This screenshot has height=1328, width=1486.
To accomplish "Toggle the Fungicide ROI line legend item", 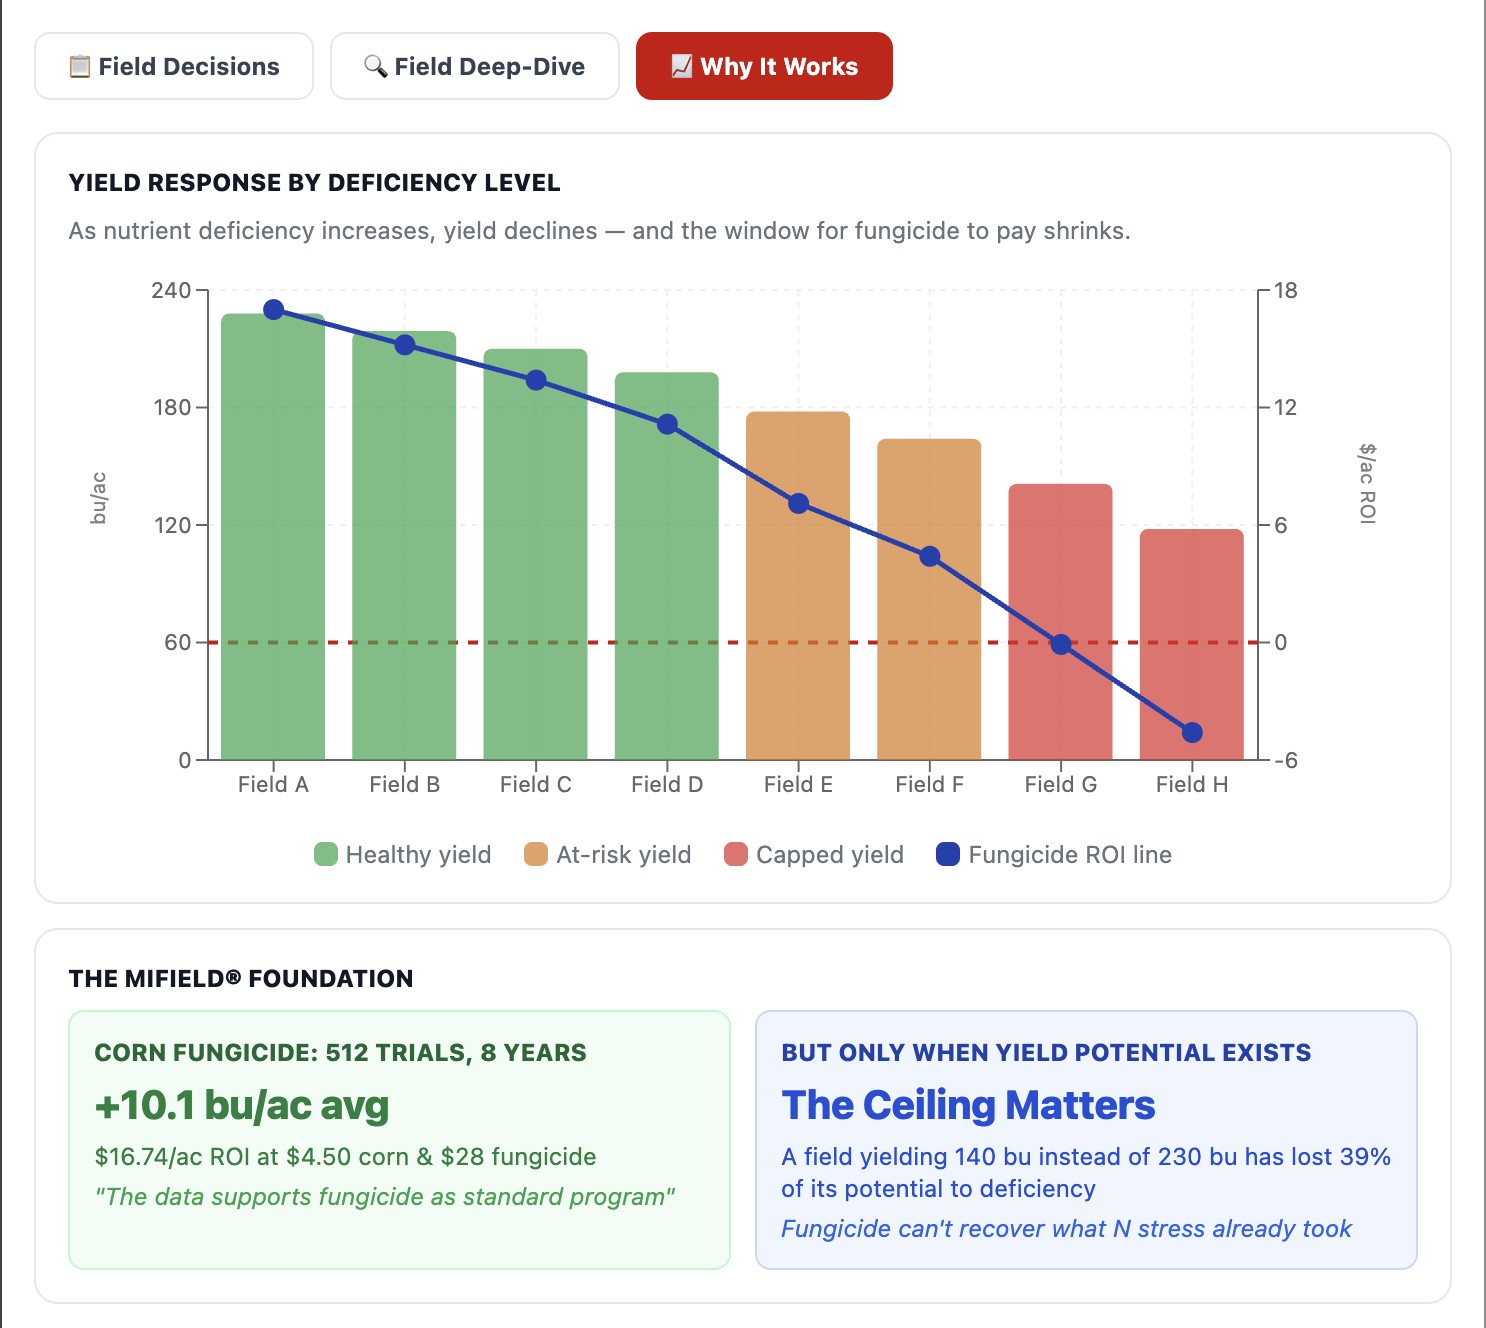I will pyautogui.click(x=1054, y=855).
